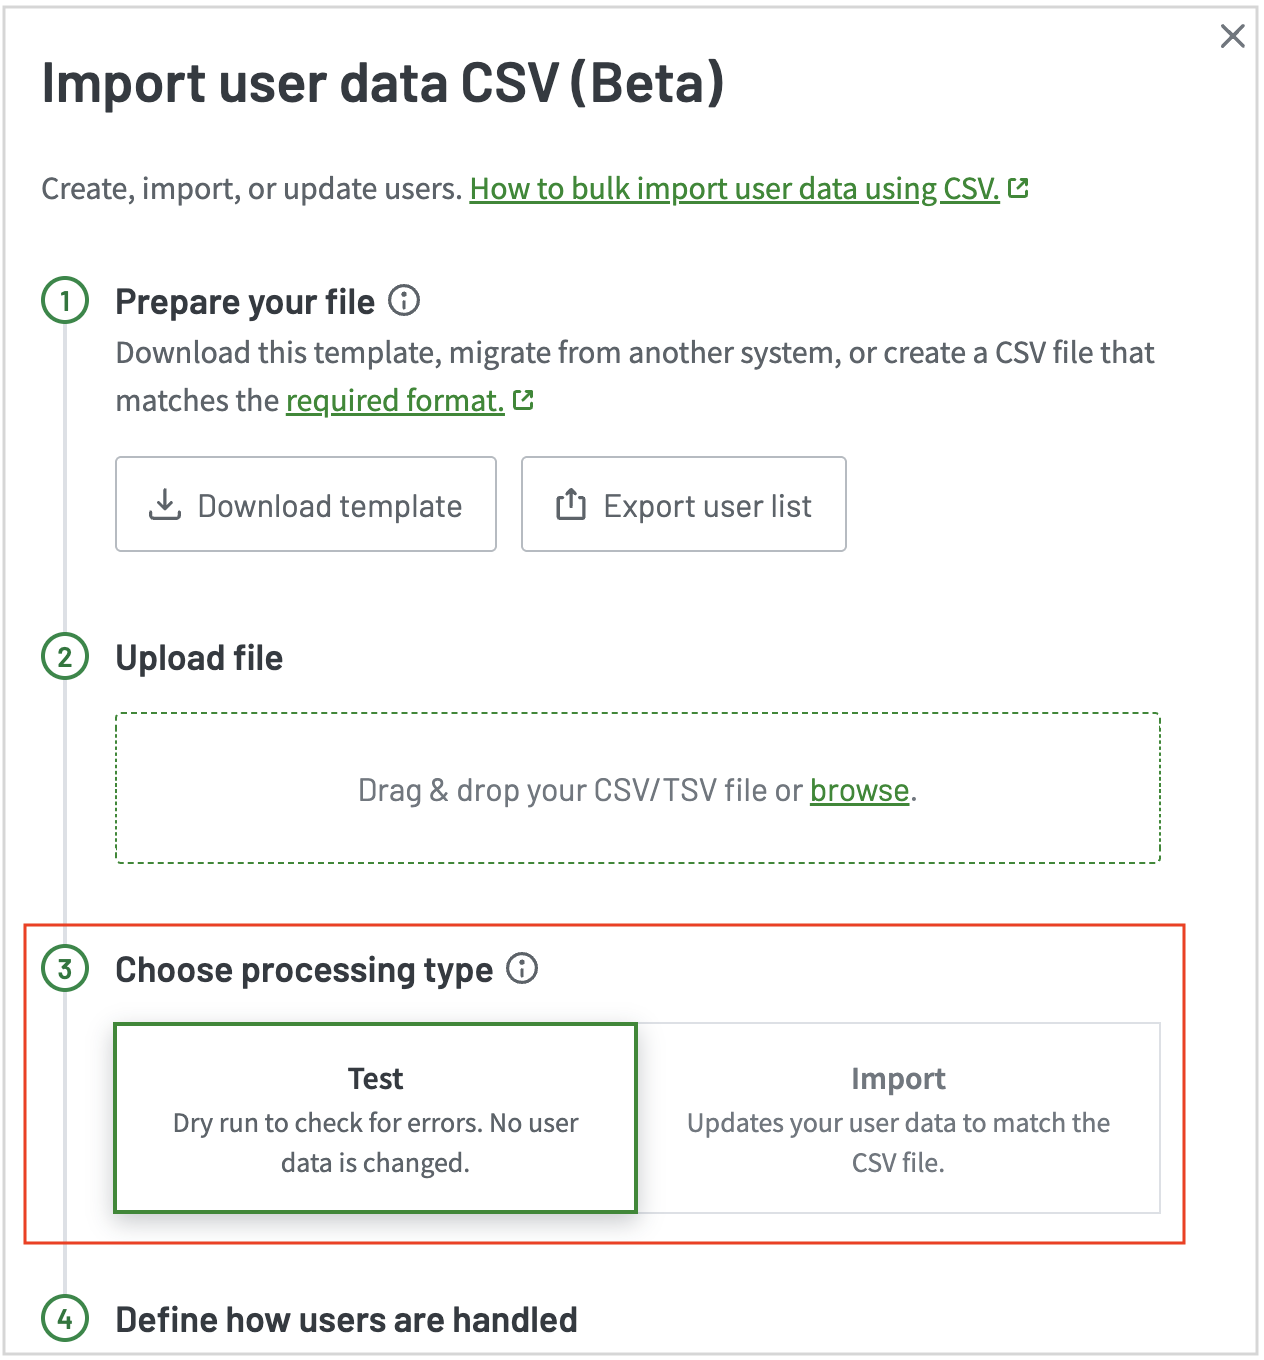
Task: Select the Test dry run processing type
Action: tap(376, 1117)
